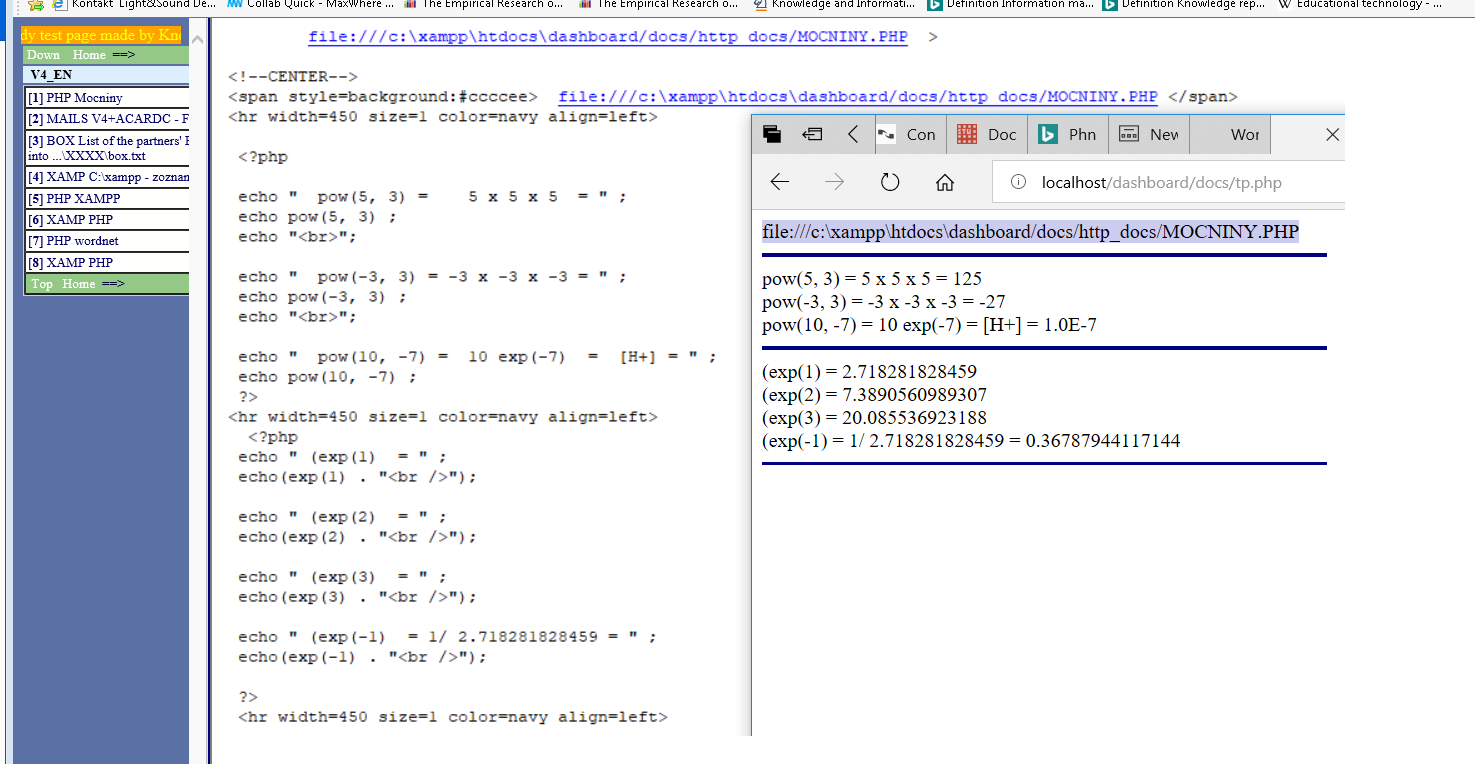Click the Edge forward navigation arrow
The height and width of the screenshot is (764, 1475).
coord(834,182)
